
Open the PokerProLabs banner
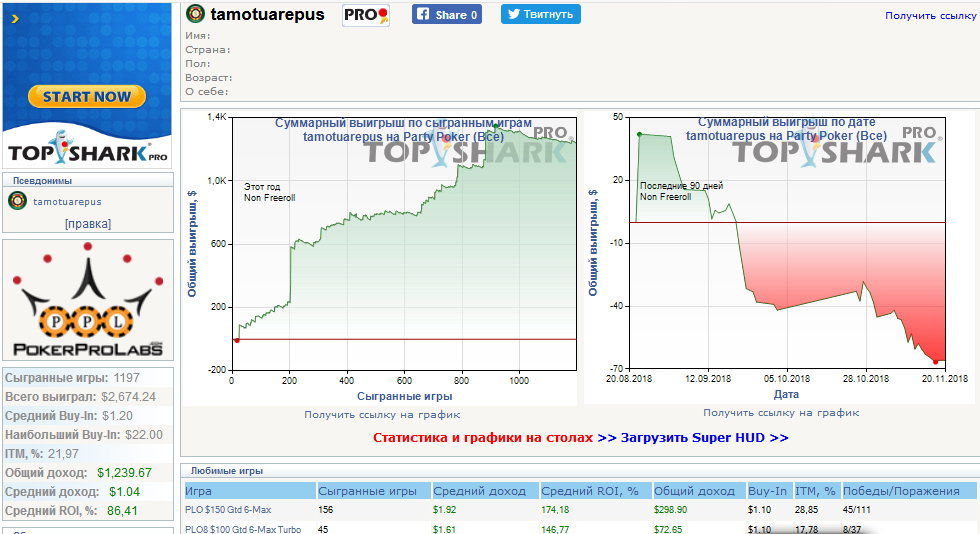(88, 300)
